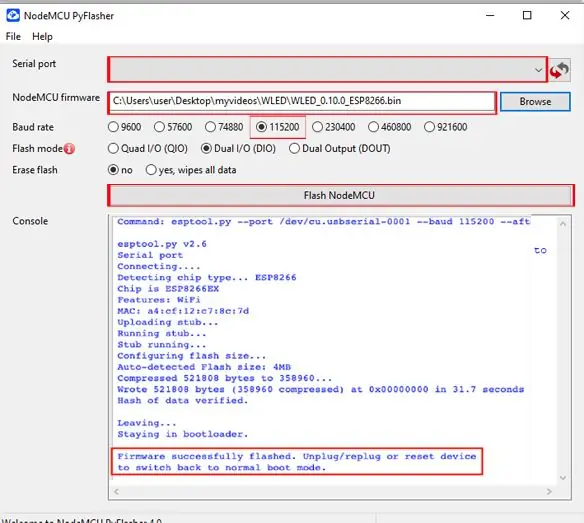
Task: Choose Dual I/O (DIO) flash mode
Action: 238,149
